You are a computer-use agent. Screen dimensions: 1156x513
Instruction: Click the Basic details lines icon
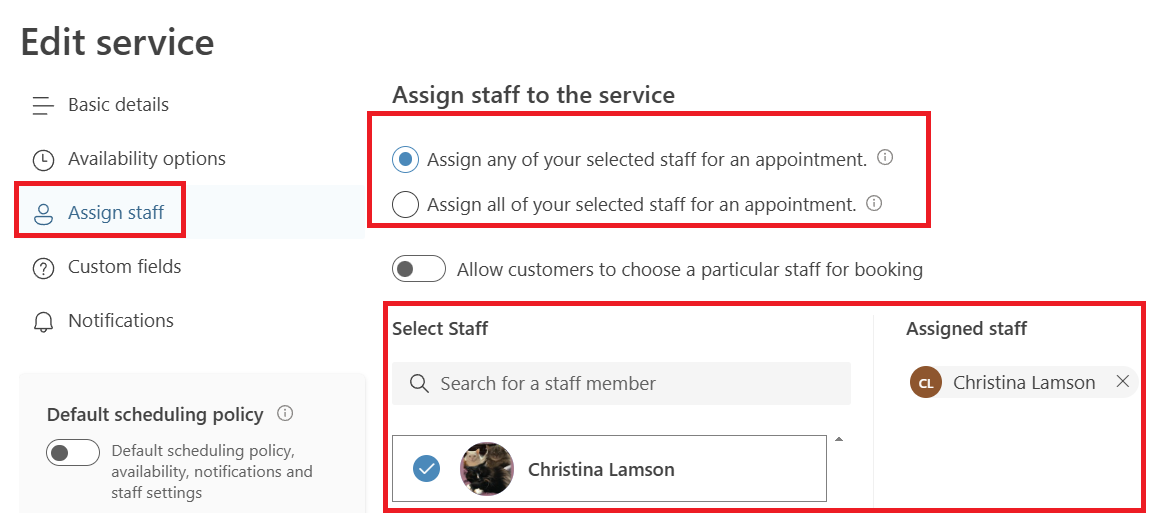42,105
